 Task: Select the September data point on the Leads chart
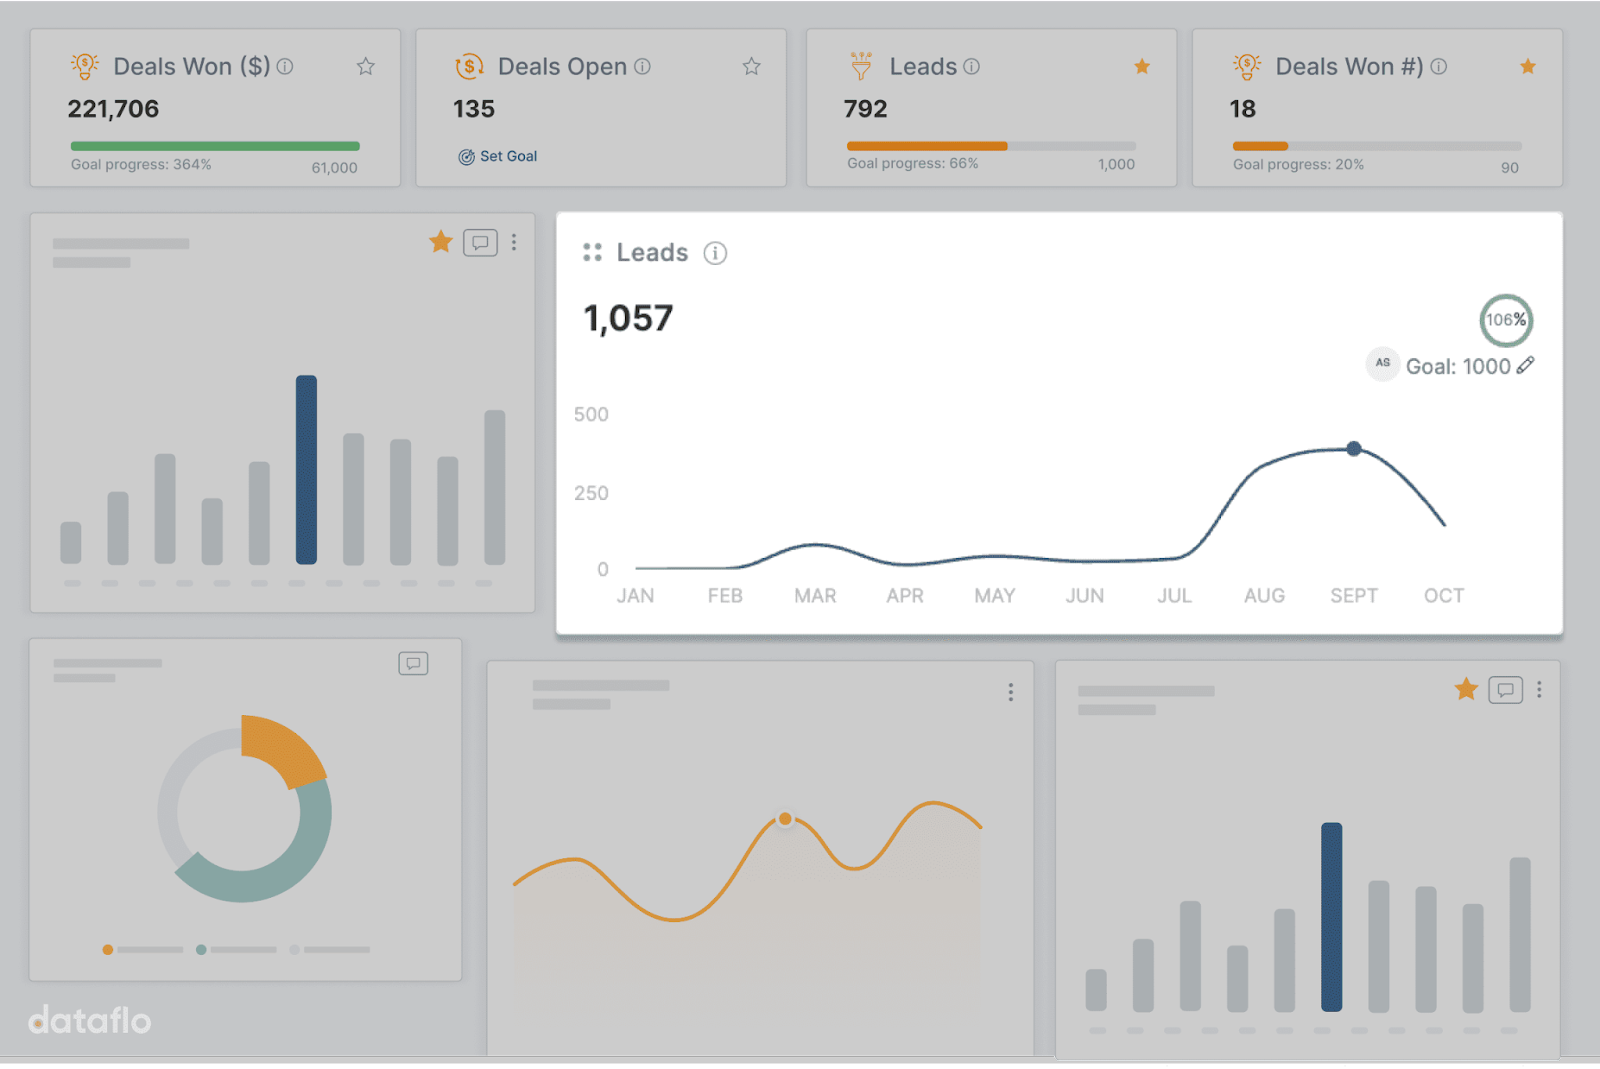click(1354, 449)
